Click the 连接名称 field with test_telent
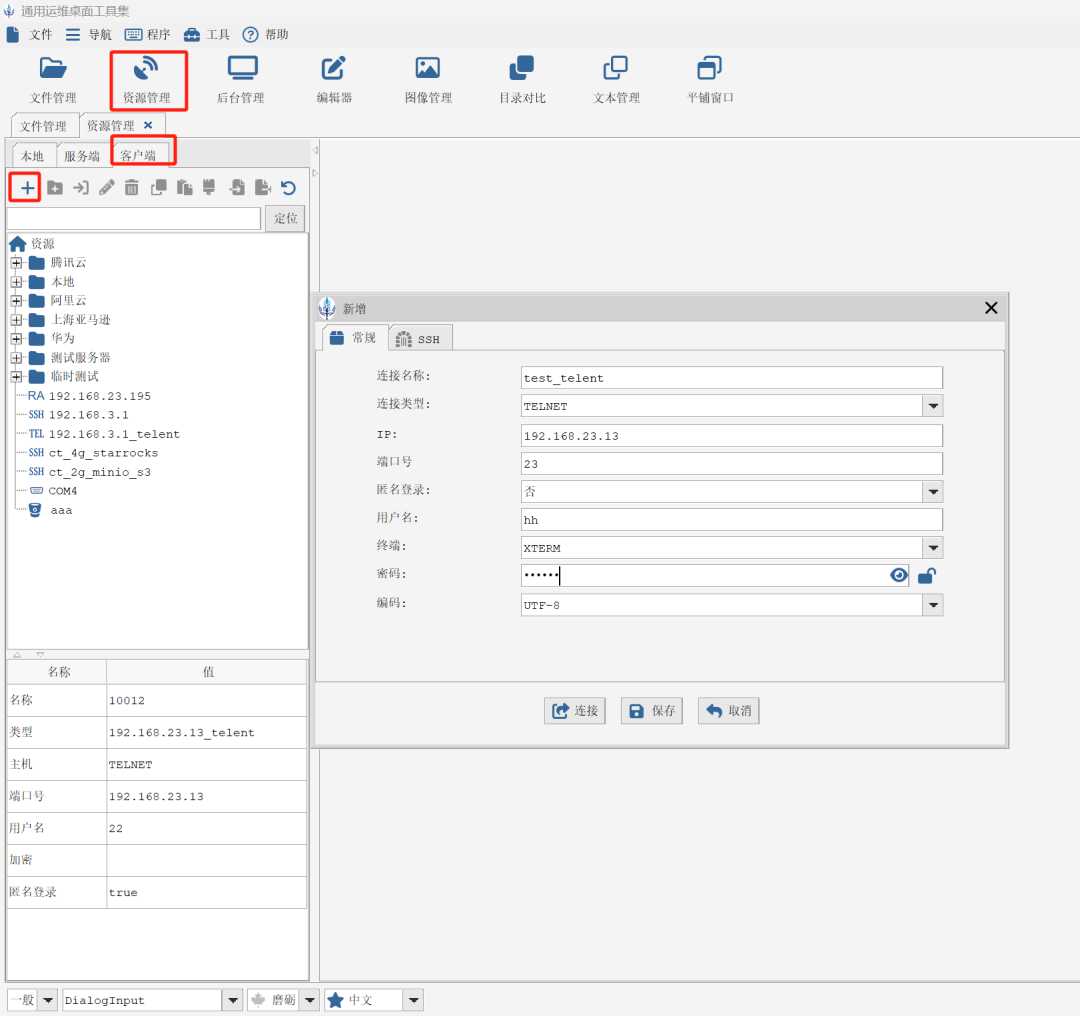The image size is (1080, 1016). click(x=731, y=378)
